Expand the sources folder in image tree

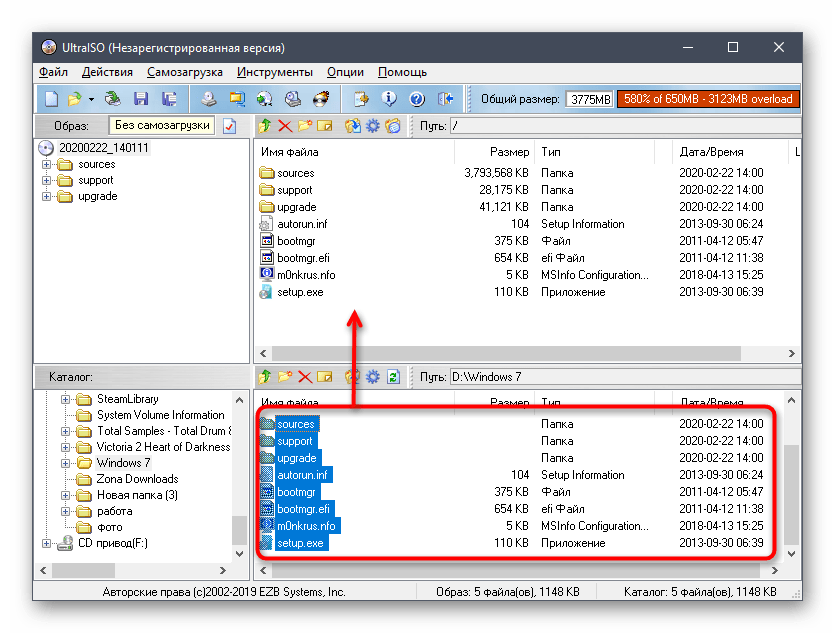click(46, 164)
